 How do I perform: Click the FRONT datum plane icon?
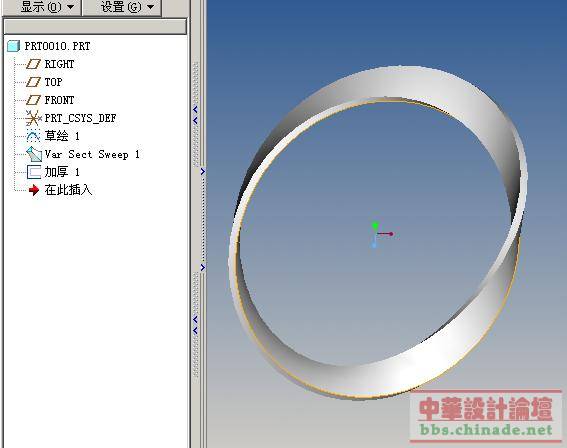[x=34, y=100]
